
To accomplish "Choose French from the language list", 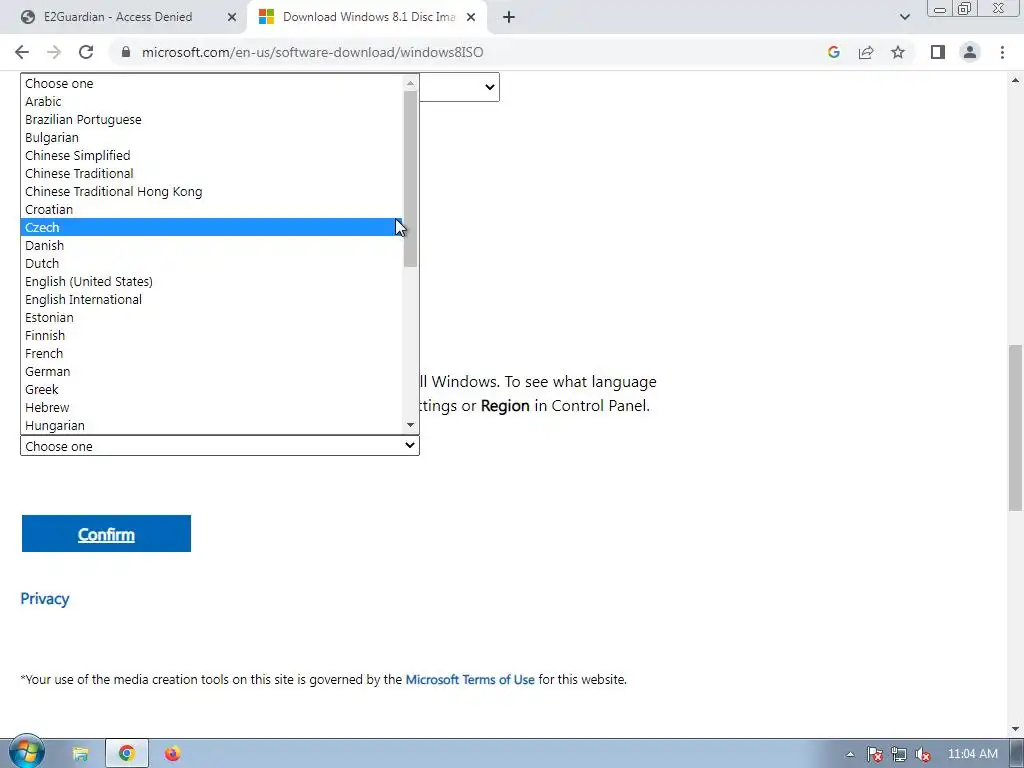I will [212, 353].
